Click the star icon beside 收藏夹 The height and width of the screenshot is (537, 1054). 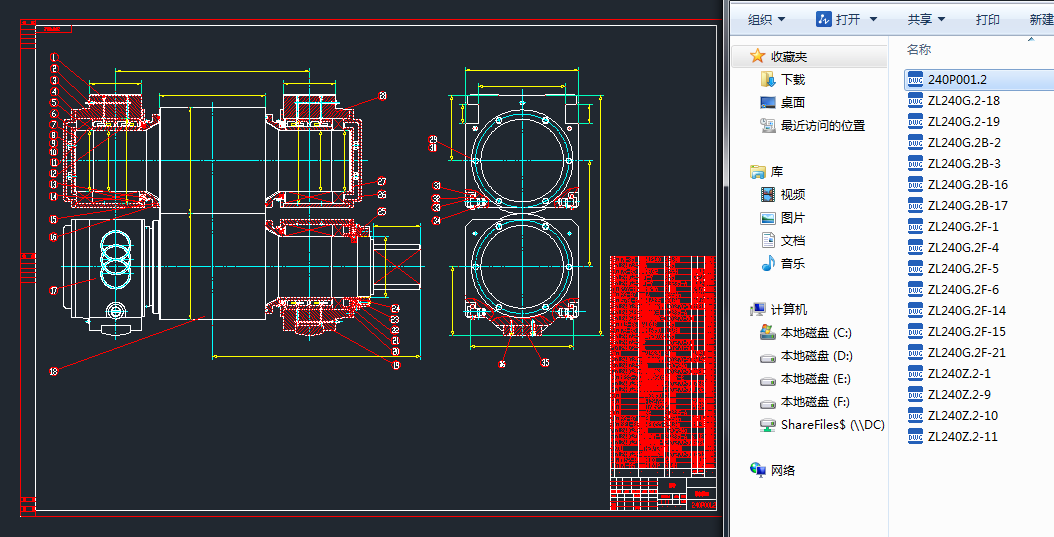pyautogui.click(x=758, y=56)
